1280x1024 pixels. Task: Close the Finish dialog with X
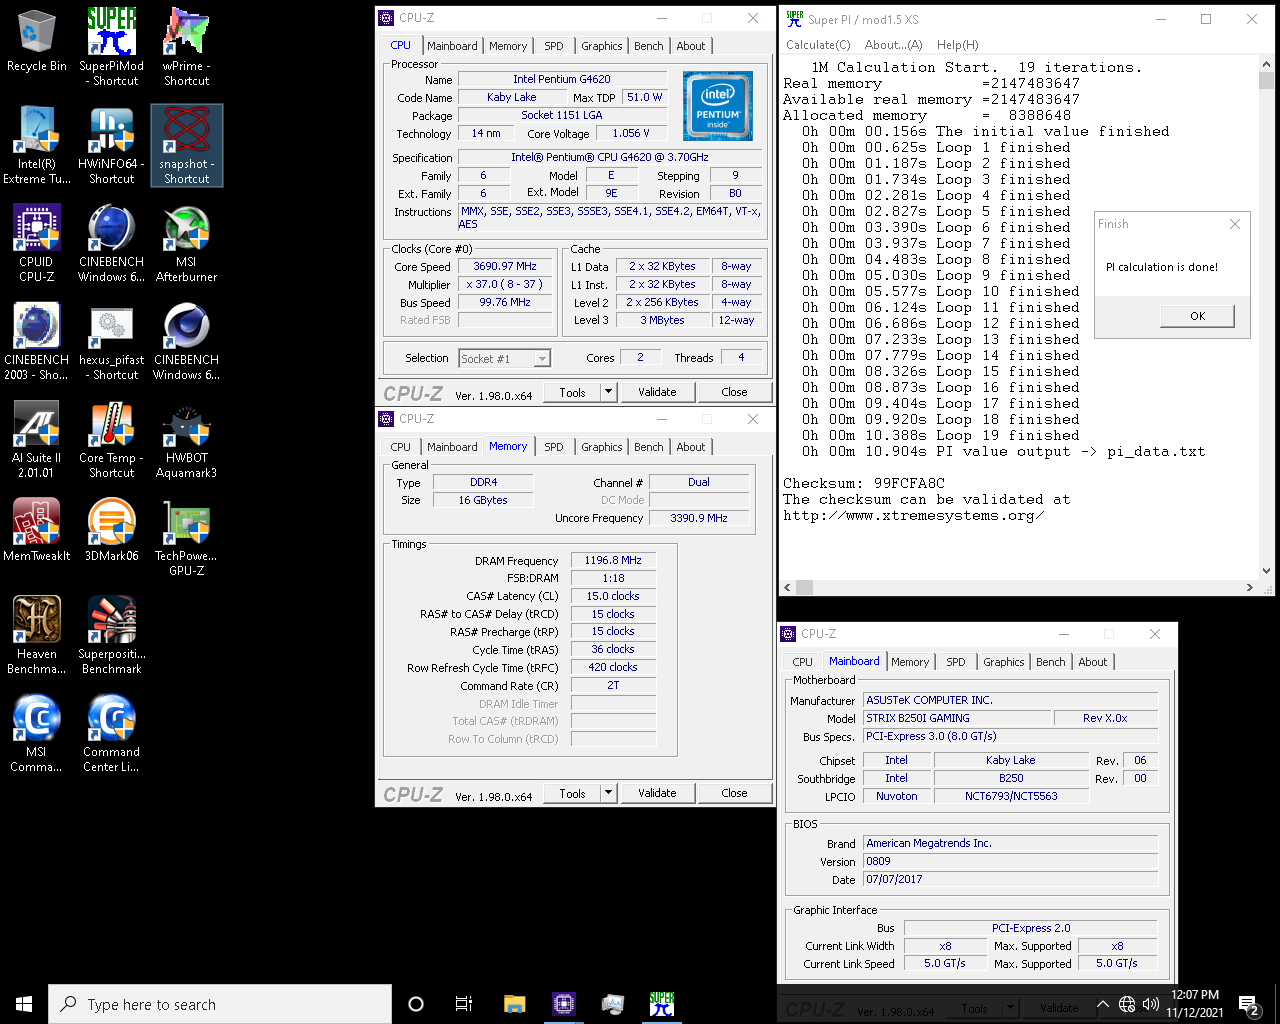click(x=1235, y=224)
